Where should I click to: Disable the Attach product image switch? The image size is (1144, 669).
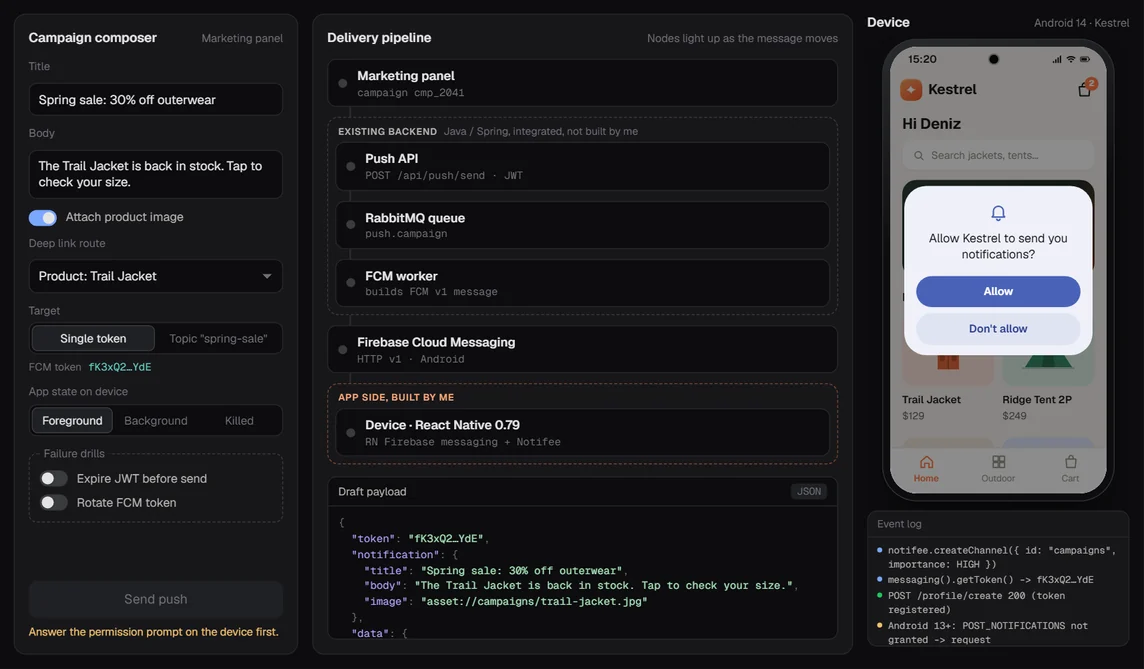coord(42,217)
